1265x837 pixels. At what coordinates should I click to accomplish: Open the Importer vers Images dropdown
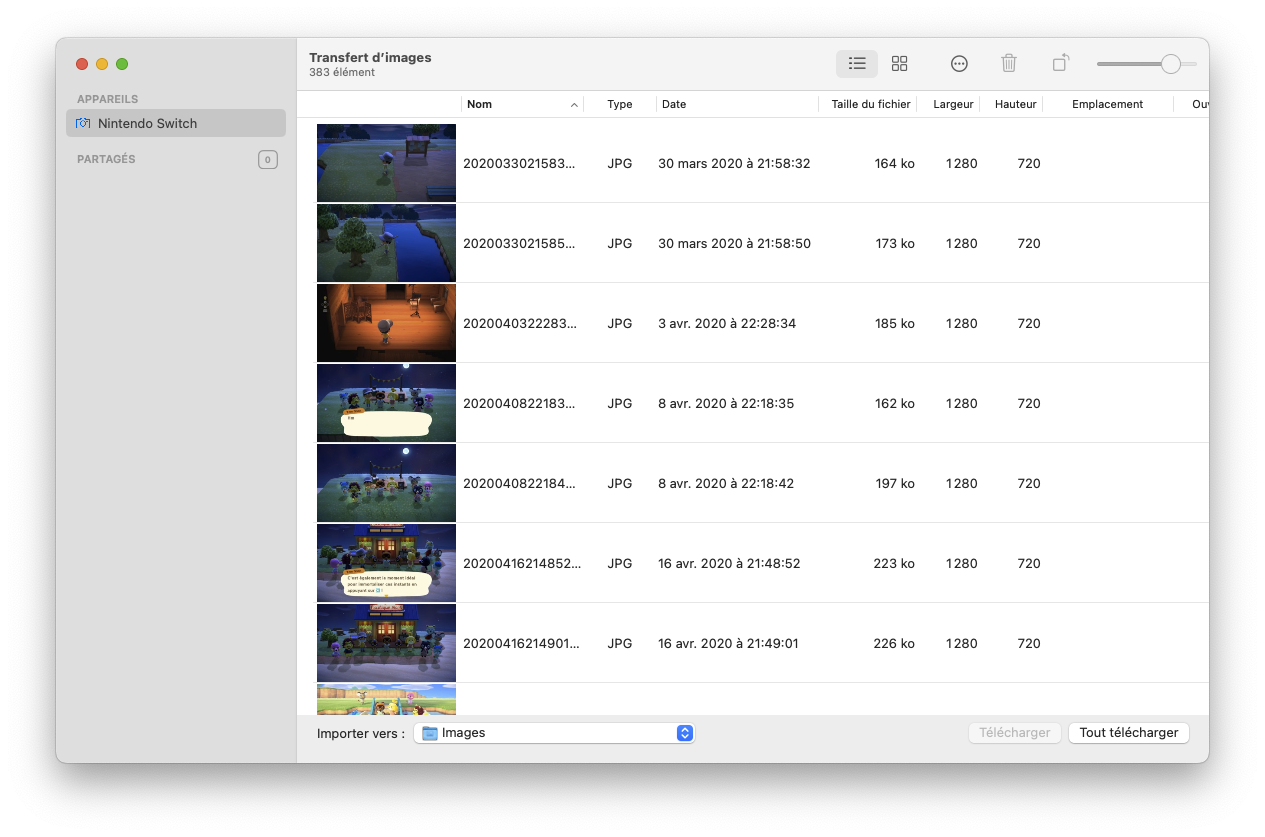coord(554,733)
